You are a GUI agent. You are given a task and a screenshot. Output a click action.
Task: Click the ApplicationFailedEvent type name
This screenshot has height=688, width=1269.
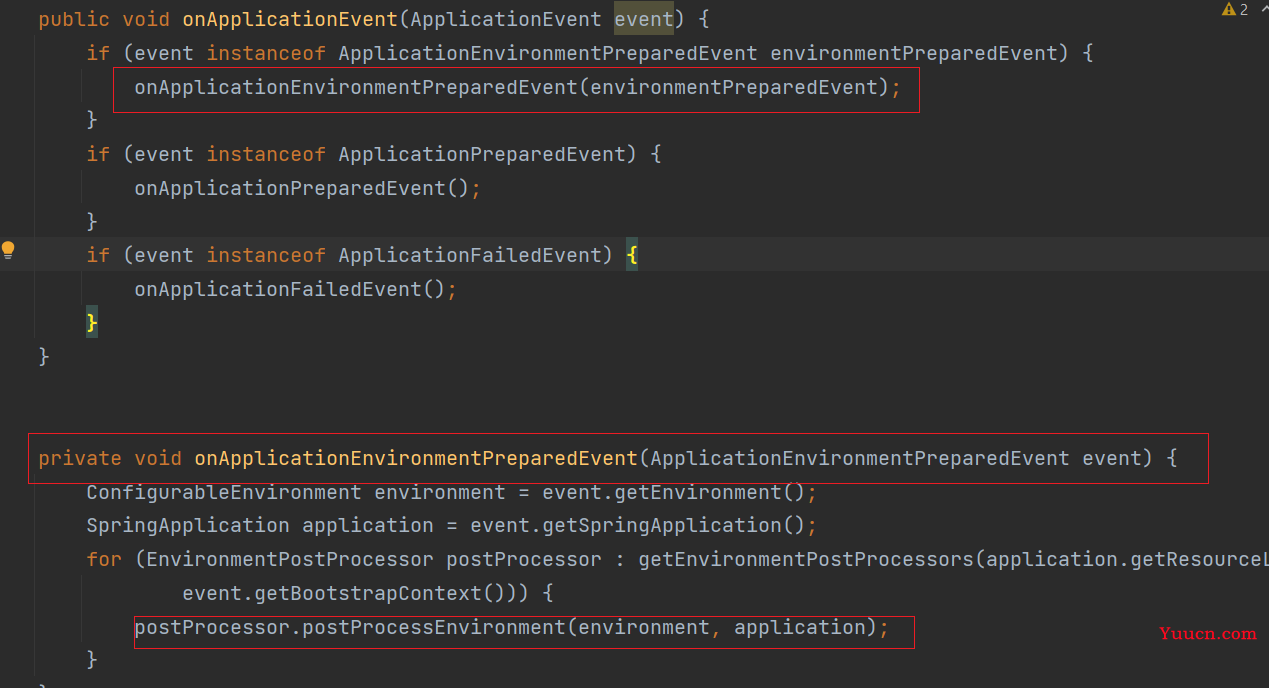[470, 255]
